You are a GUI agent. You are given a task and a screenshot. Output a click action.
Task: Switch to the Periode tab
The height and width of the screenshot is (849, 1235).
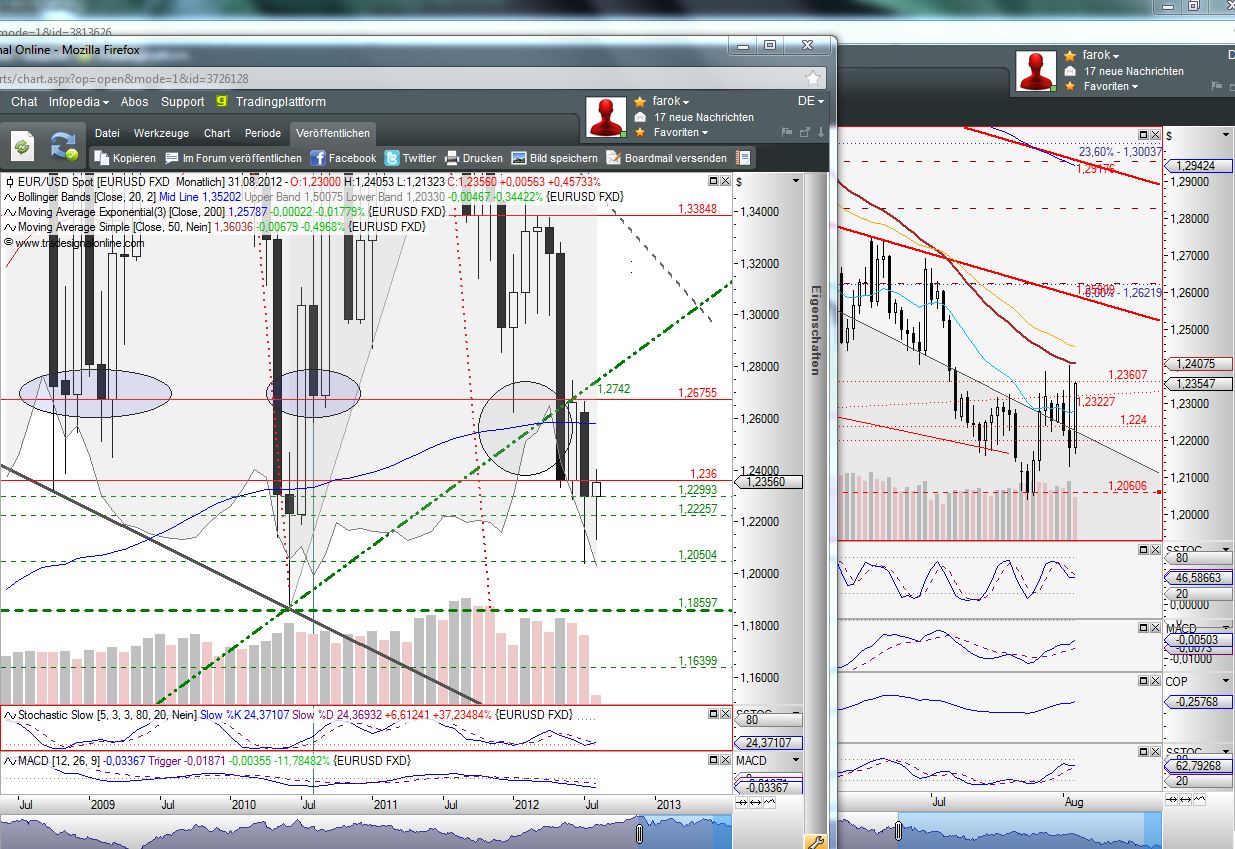(263, 133)
